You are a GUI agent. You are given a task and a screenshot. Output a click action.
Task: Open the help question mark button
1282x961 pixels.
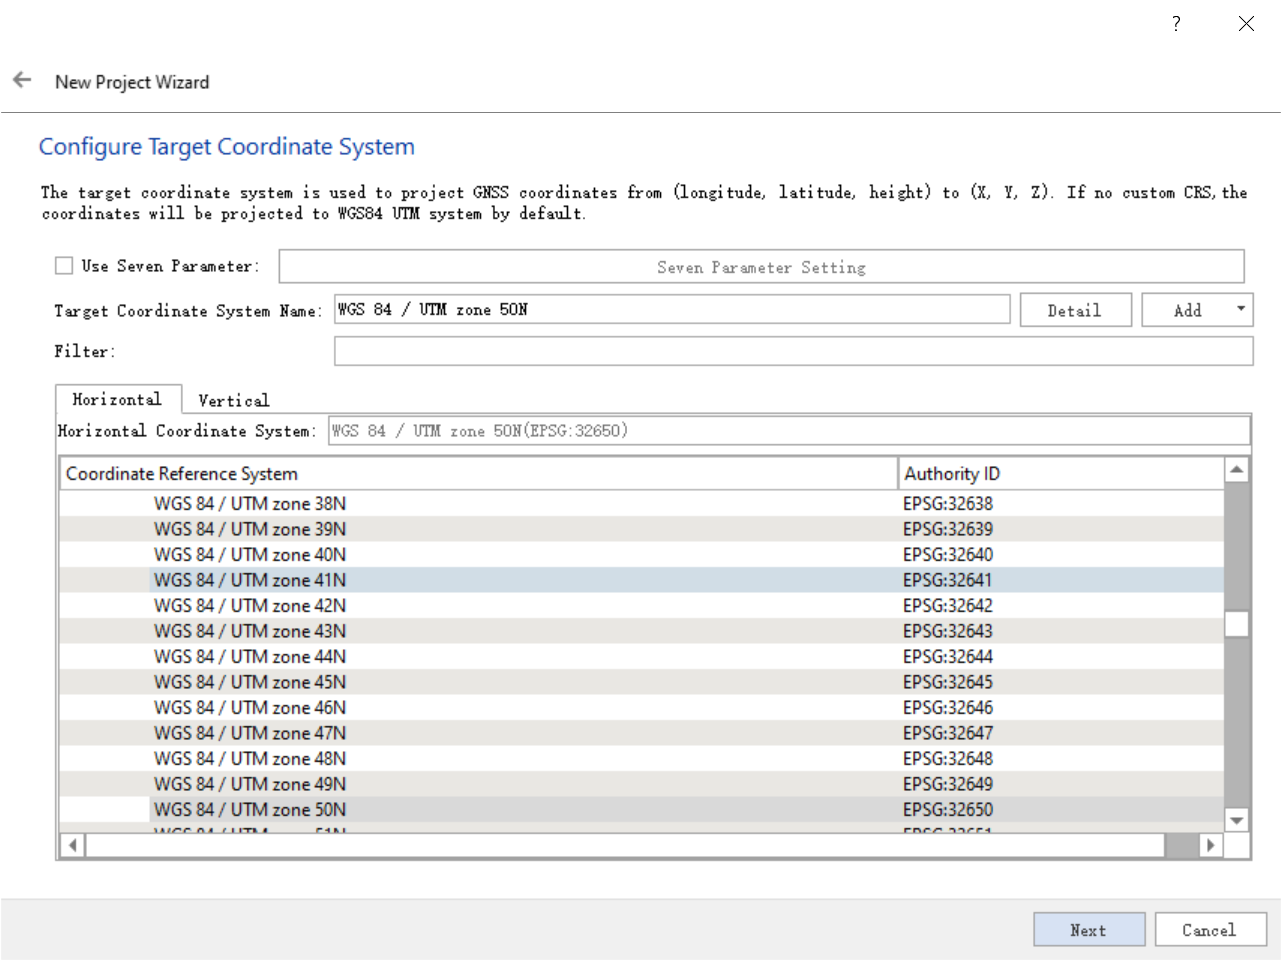click(x=1176, y=23)
